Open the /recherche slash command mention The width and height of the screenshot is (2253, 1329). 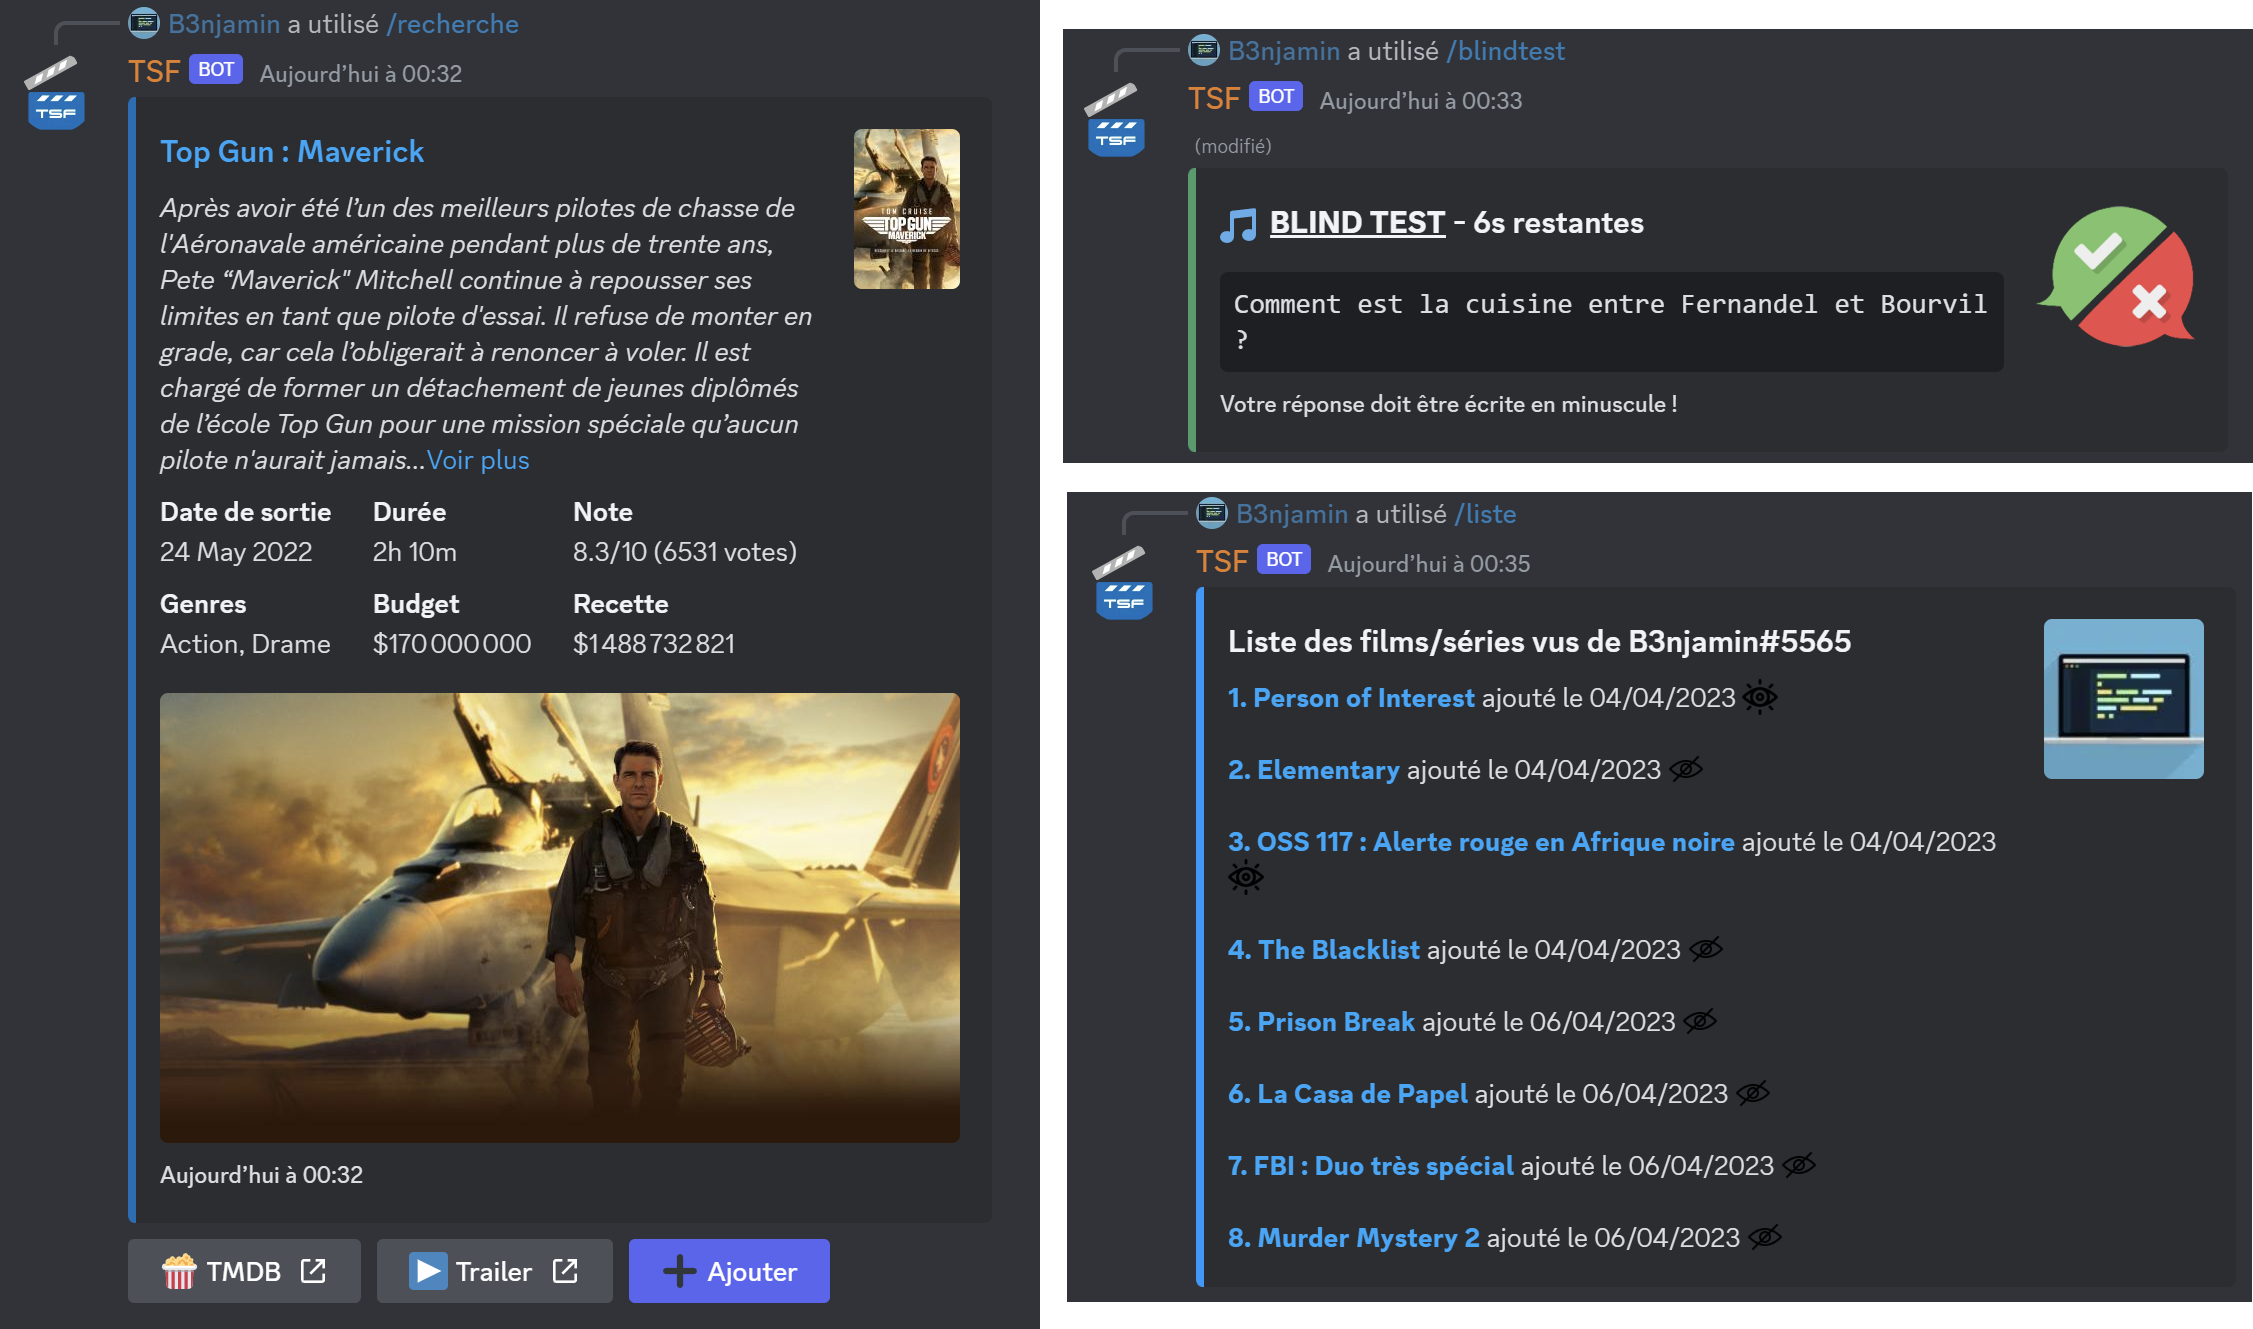453,24
